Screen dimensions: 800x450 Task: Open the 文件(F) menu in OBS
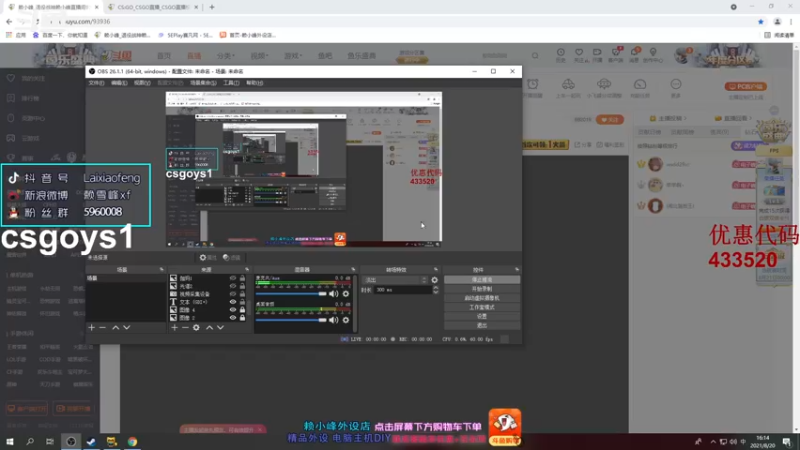[96, 83]
